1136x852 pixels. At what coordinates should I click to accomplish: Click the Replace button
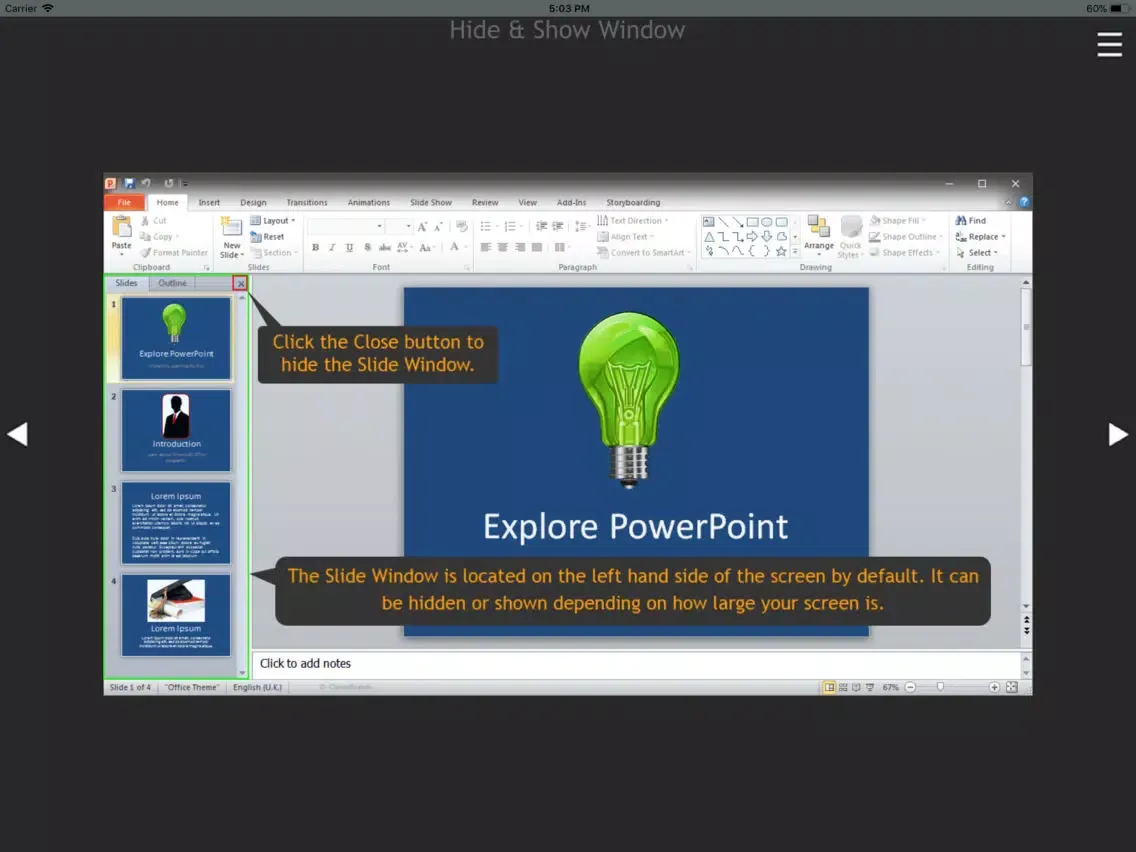[980, 236]
